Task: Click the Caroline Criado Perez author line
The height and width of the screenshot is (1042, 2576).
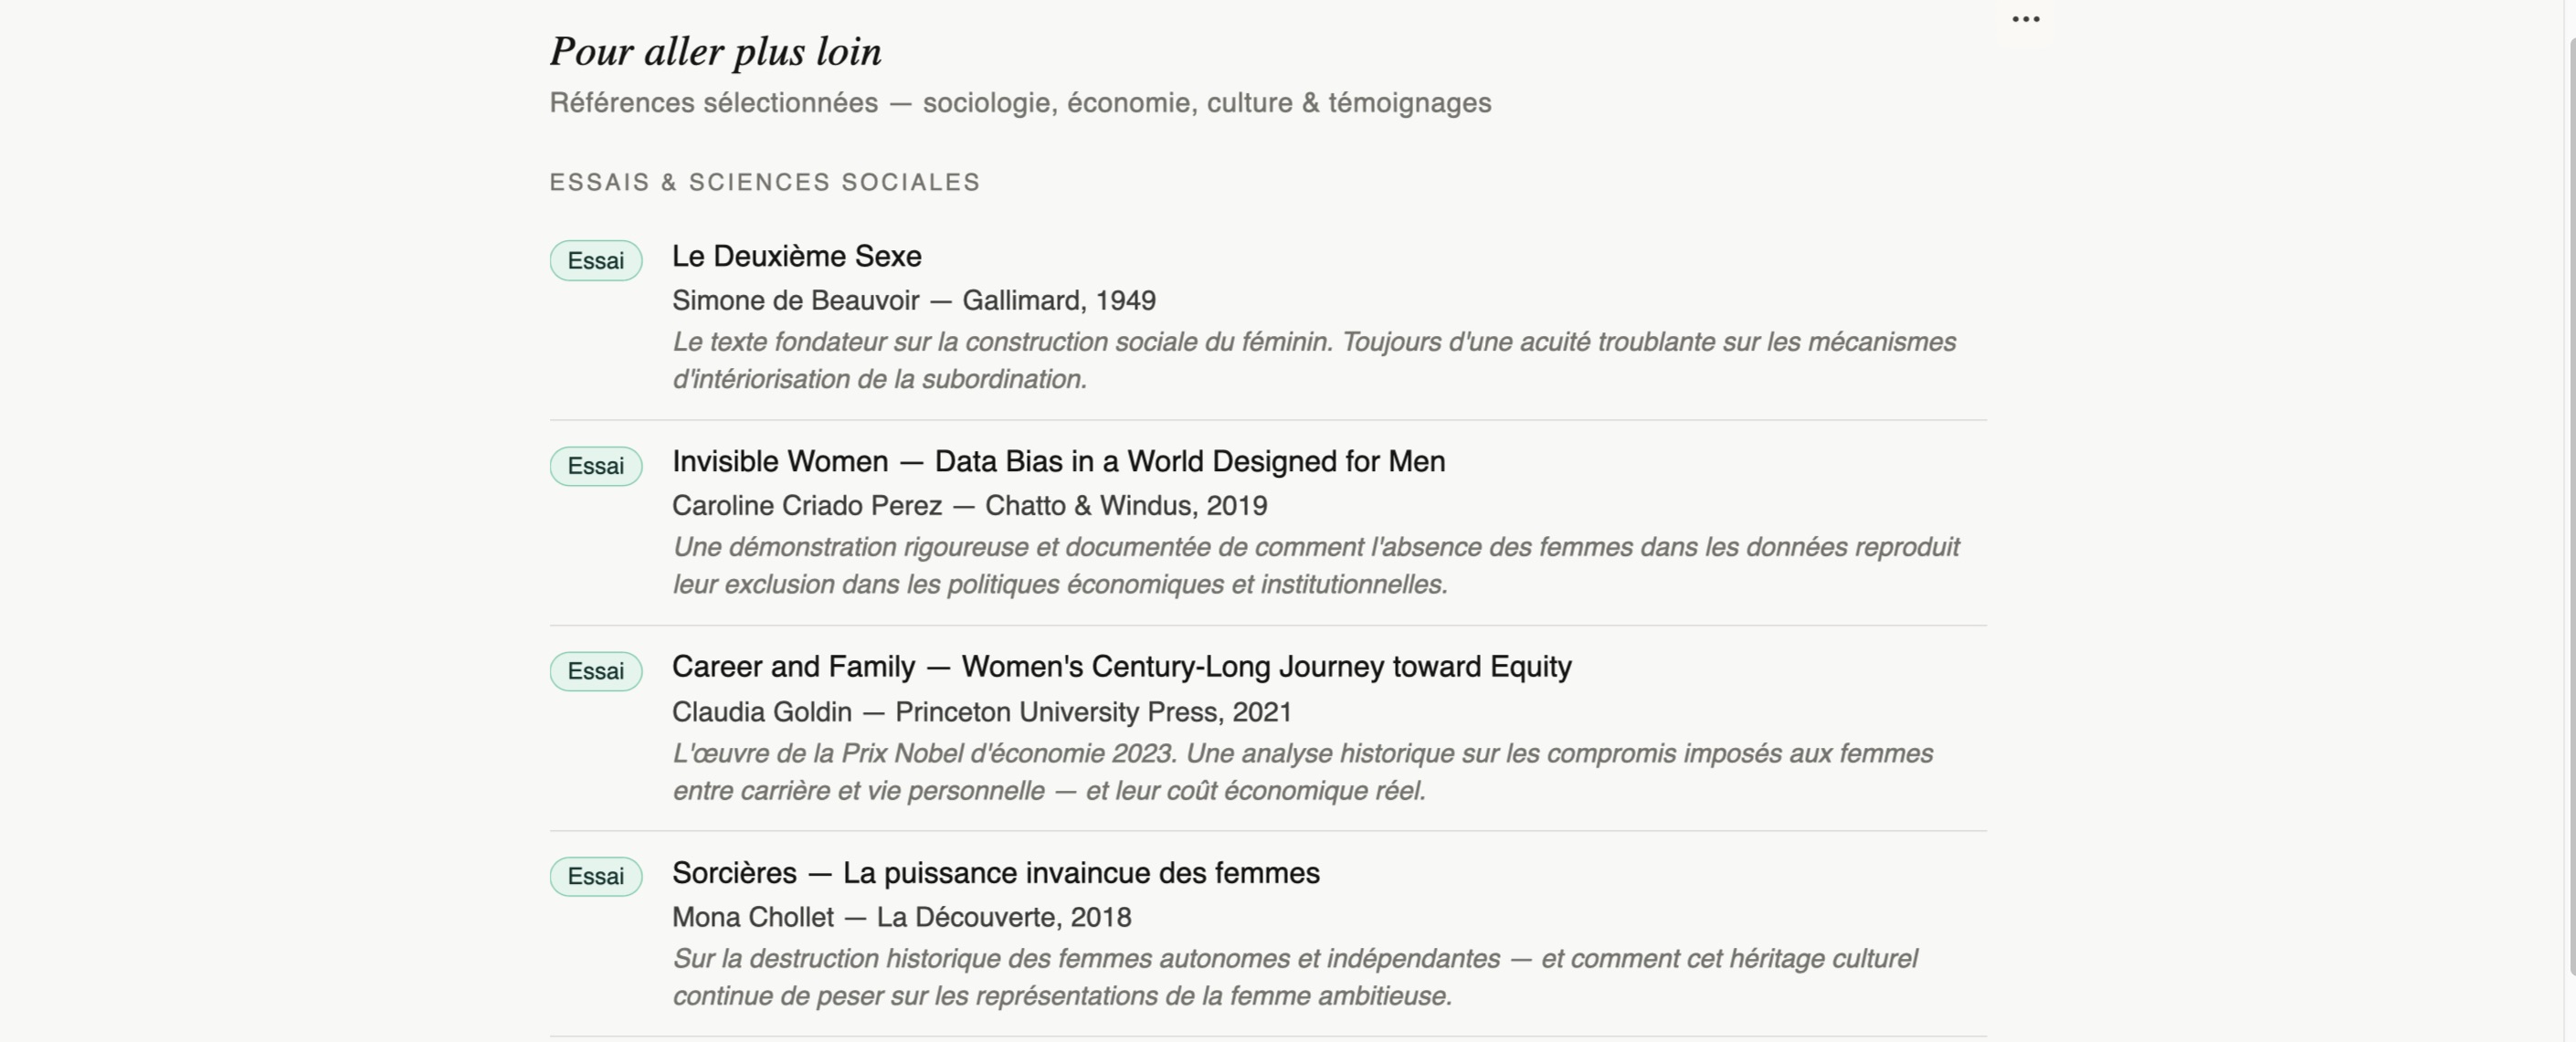Action: pyautogui.click(x=970, y=506)
